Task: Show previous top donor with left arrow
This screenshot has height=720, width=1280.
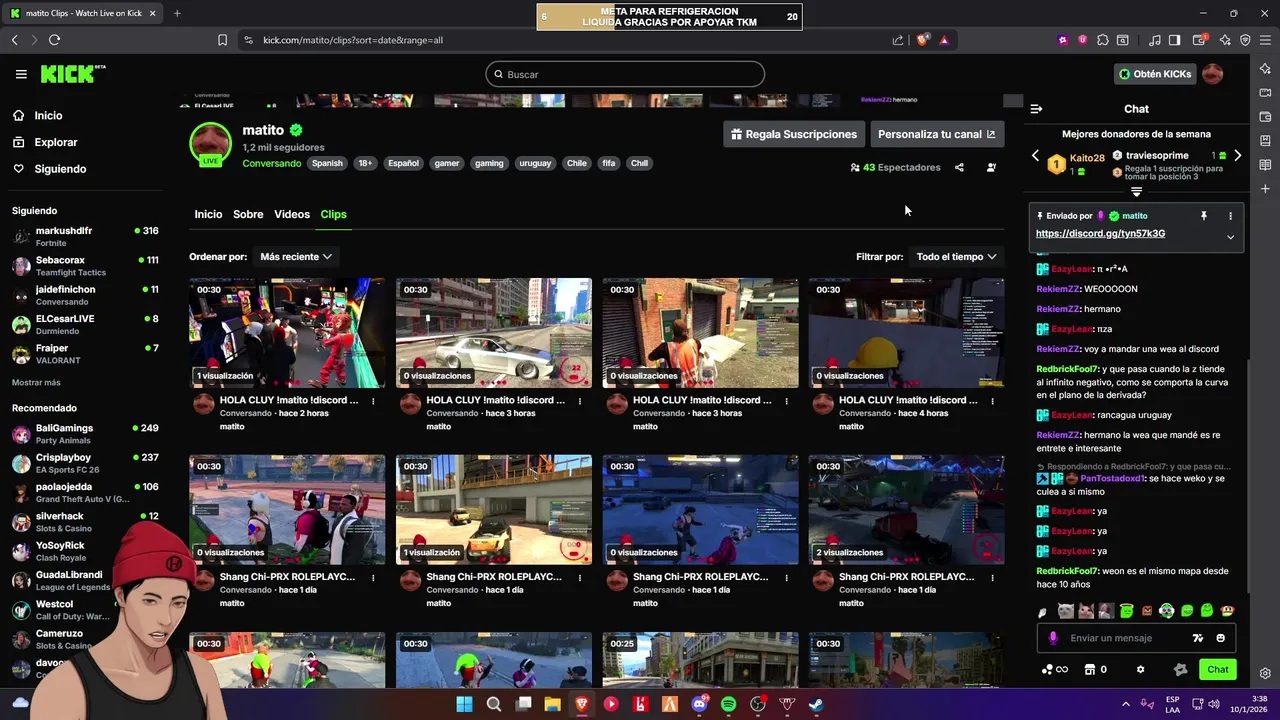Action: tap(1035, 156)
